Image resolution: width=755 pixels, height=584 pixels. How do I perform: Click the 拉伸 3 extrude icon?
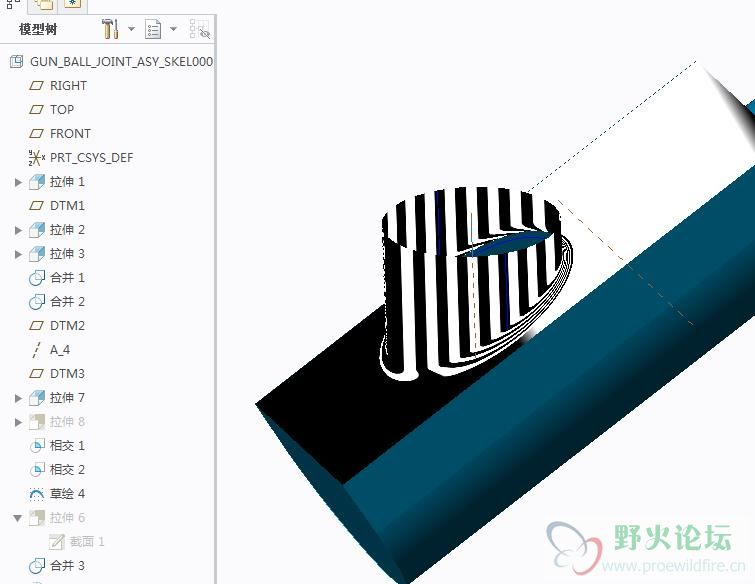click(37, 254)
